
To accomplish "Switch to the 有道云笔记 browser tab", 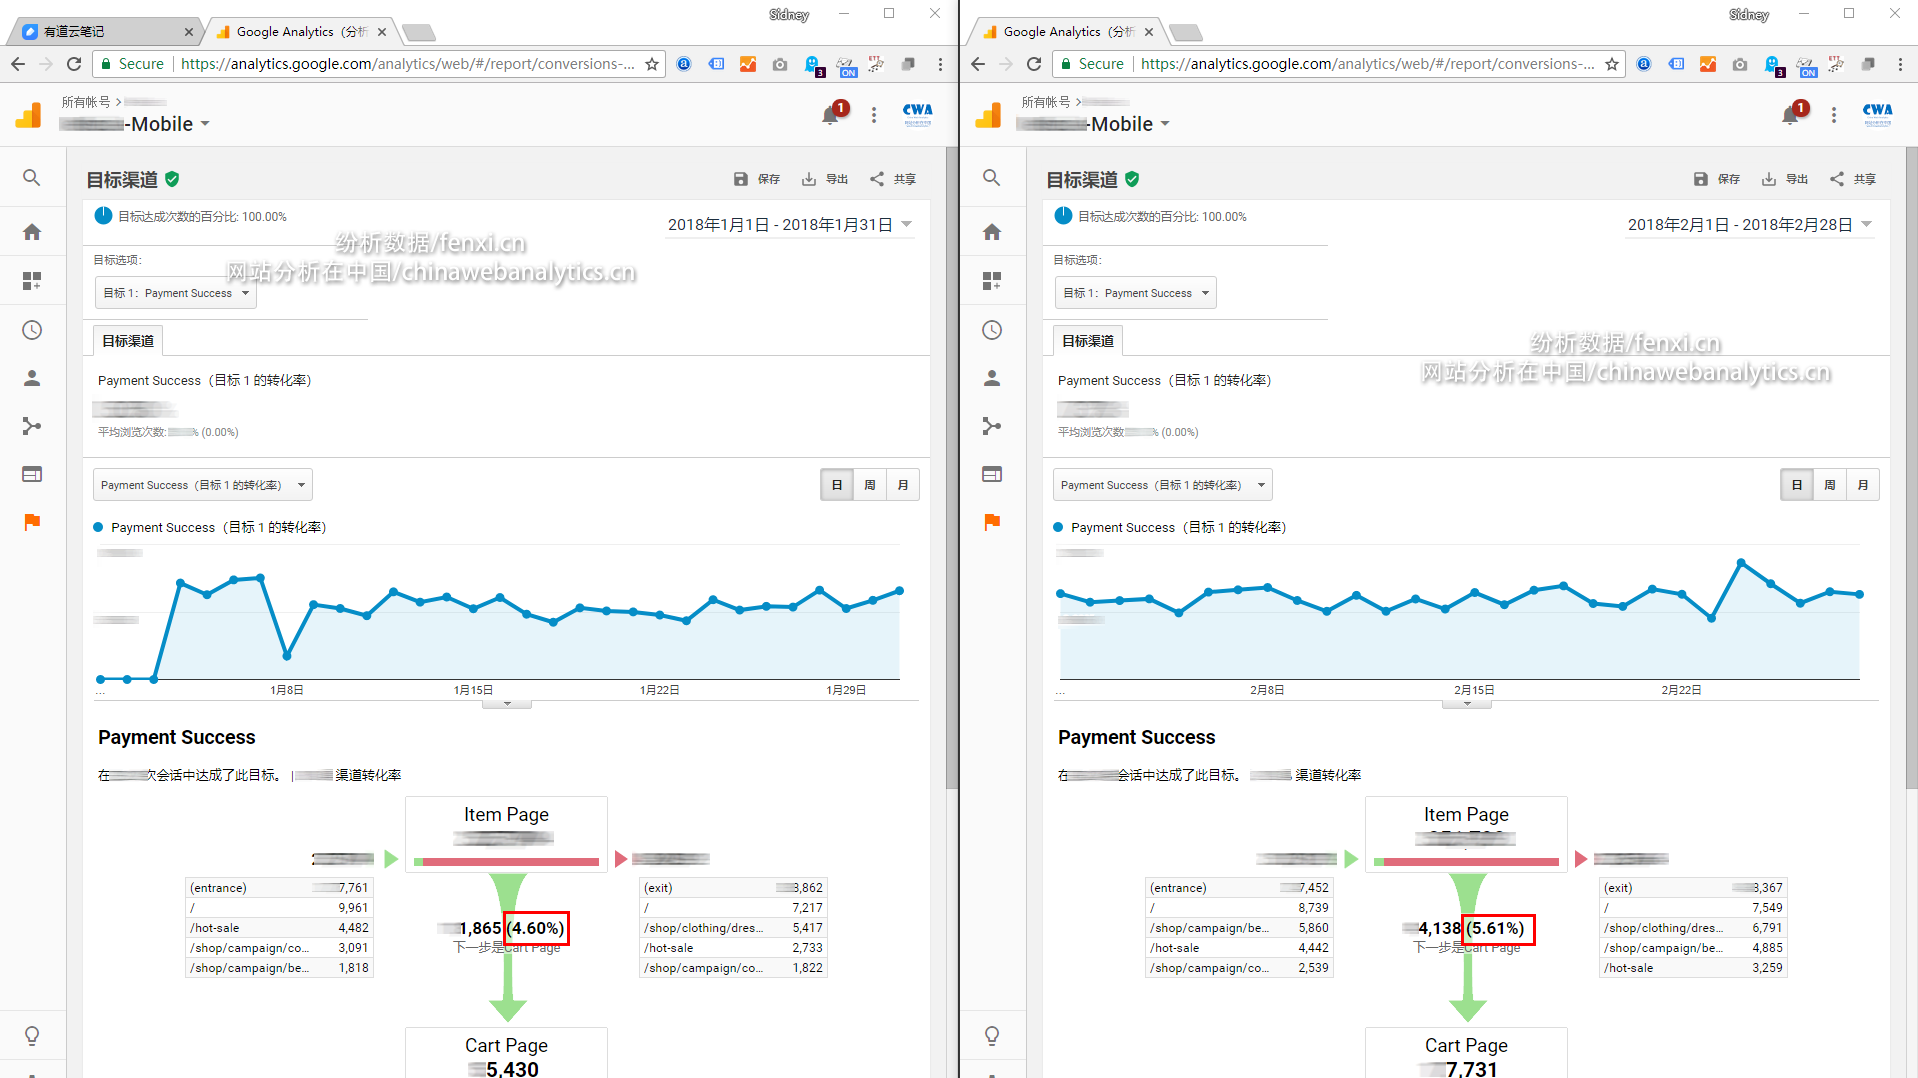I will click(x=105, y=32).
